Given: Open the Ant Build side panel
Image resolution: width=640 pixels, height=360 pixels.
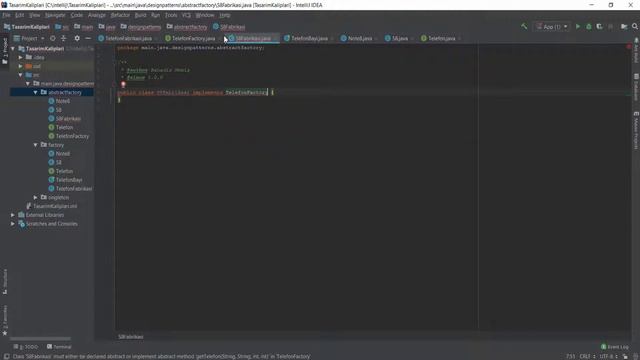Looking at the screenshot, I should pyautogui.click(x=636, y=51).
